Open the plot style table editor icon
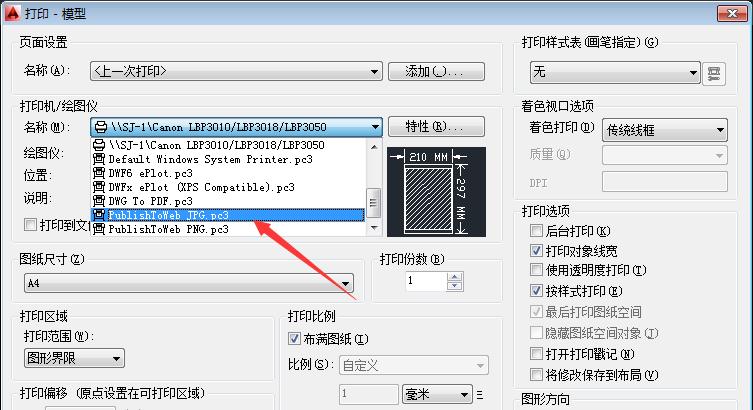This screenshot has width=753, height=410. [714, 73]
